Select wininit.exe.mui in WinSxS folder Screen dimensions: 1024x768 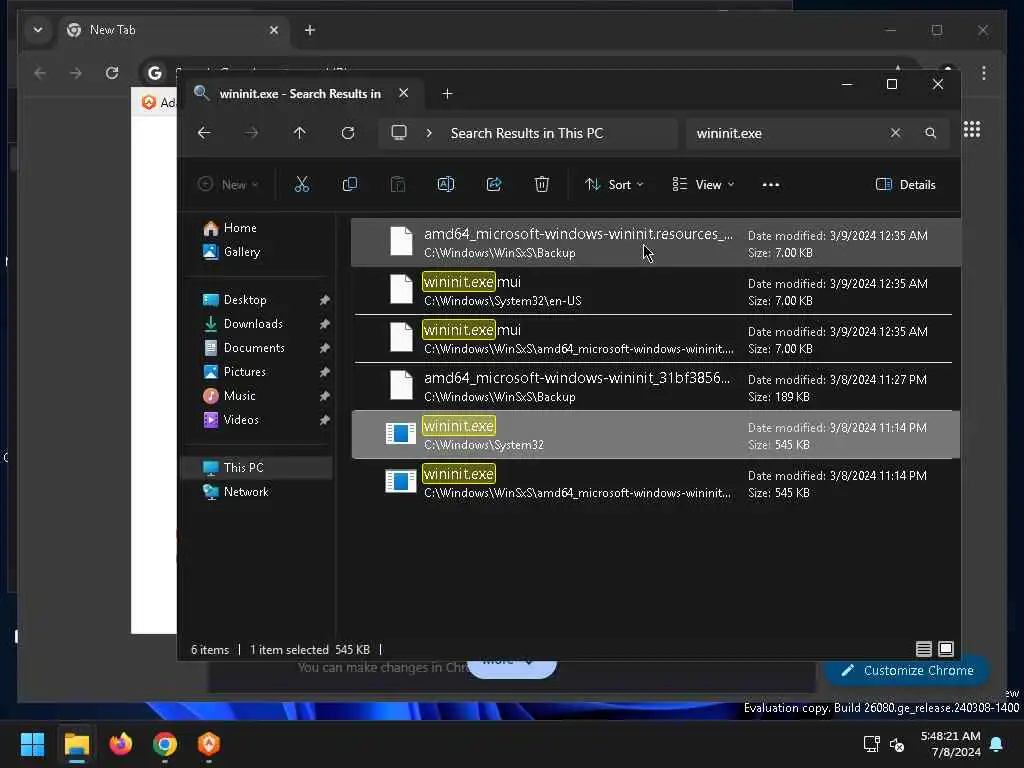pyautogui.click(x=656, y=339)
